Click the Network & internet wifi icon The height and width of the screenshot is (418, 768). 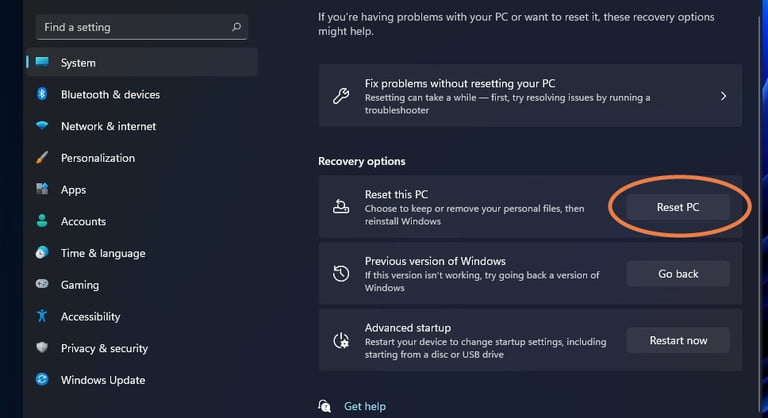(x=42, y=126)
